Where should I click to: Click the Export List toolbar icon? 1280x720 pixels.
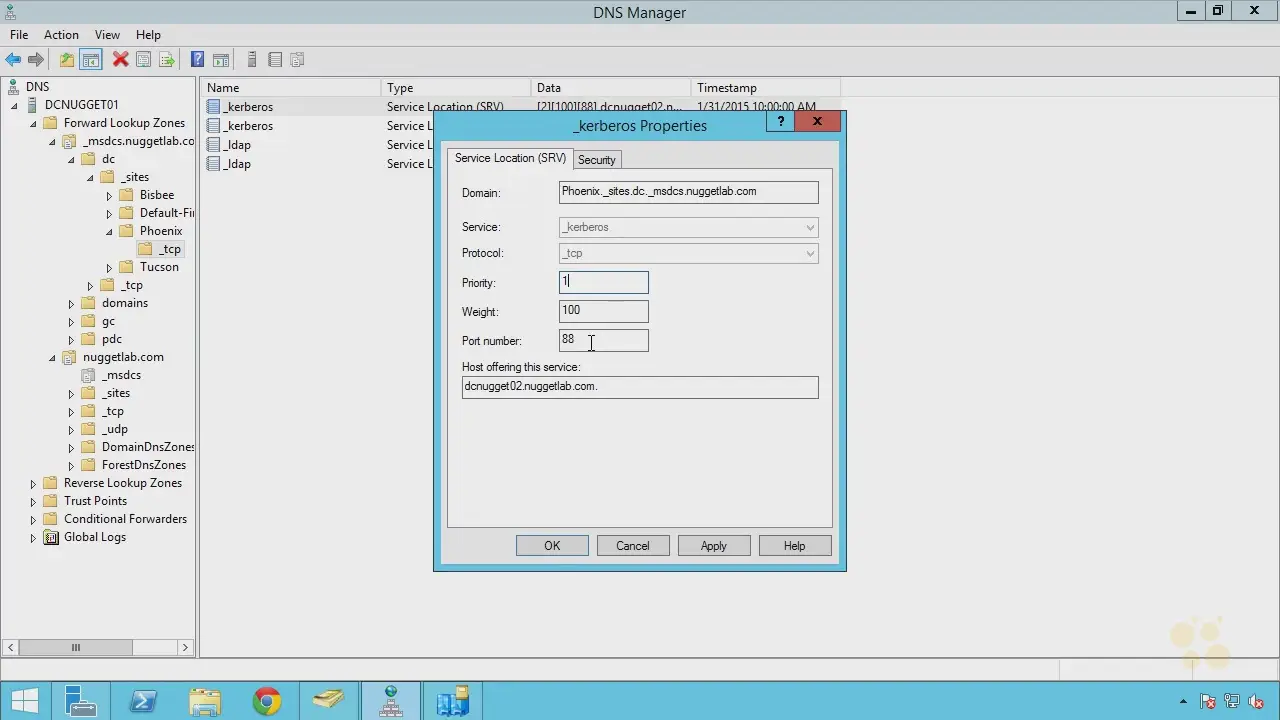(167, 59)
